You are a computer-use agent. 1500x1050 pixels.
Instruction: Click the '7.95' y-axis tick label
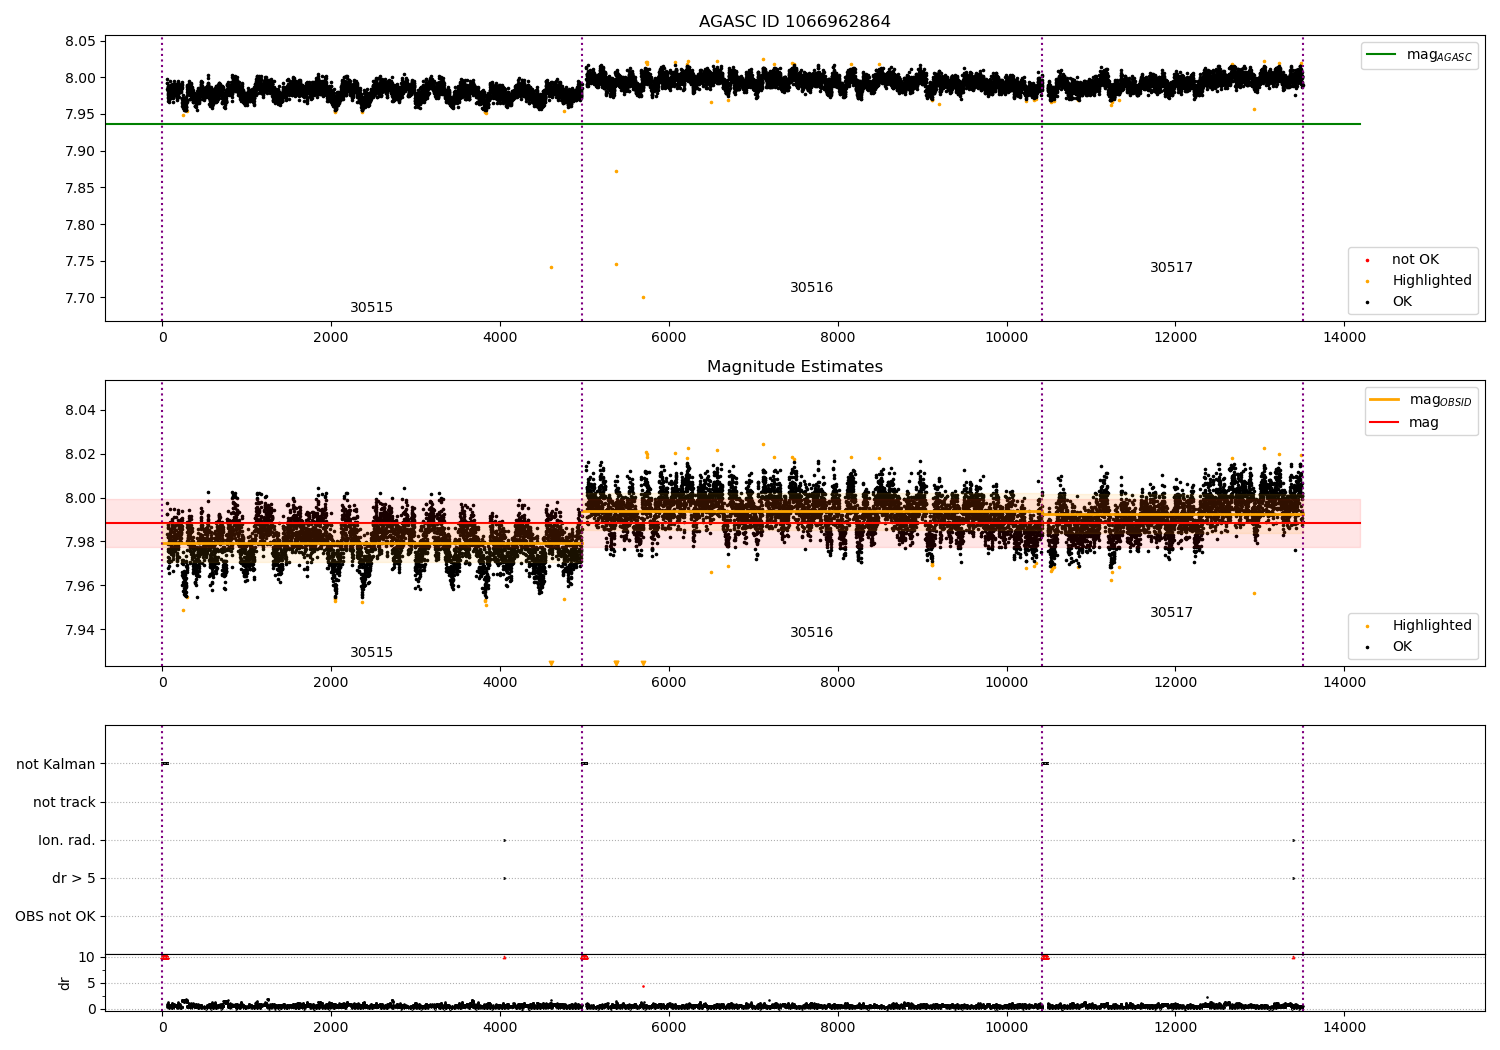tap(80, 115)
